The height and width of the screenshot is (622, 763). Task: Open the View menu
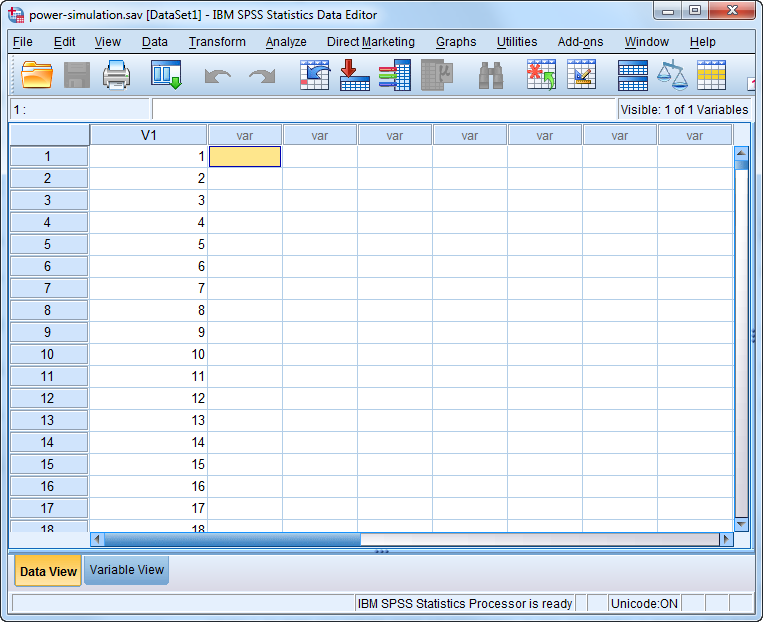(x=108, y=42)
